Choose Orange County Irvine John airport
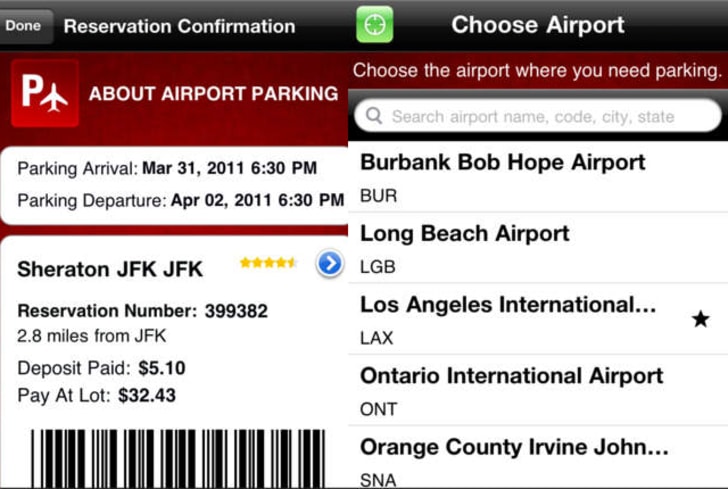 [538, 457]
